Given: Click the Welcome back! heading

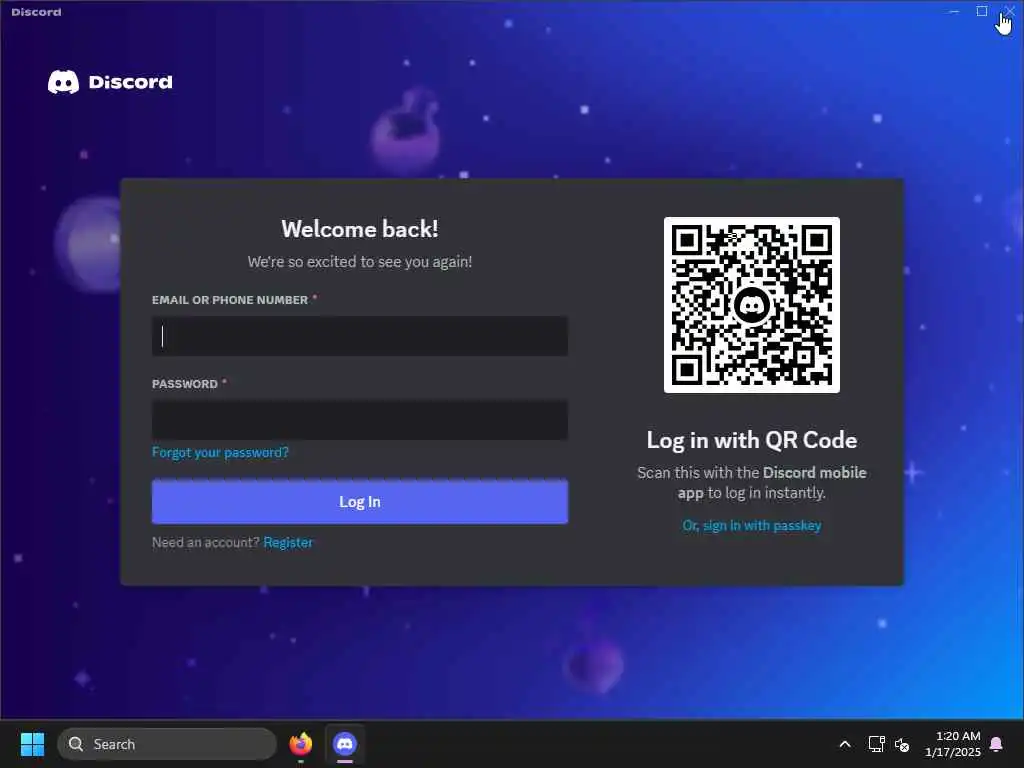Looking at the screenshot, I should click(360, 229).
